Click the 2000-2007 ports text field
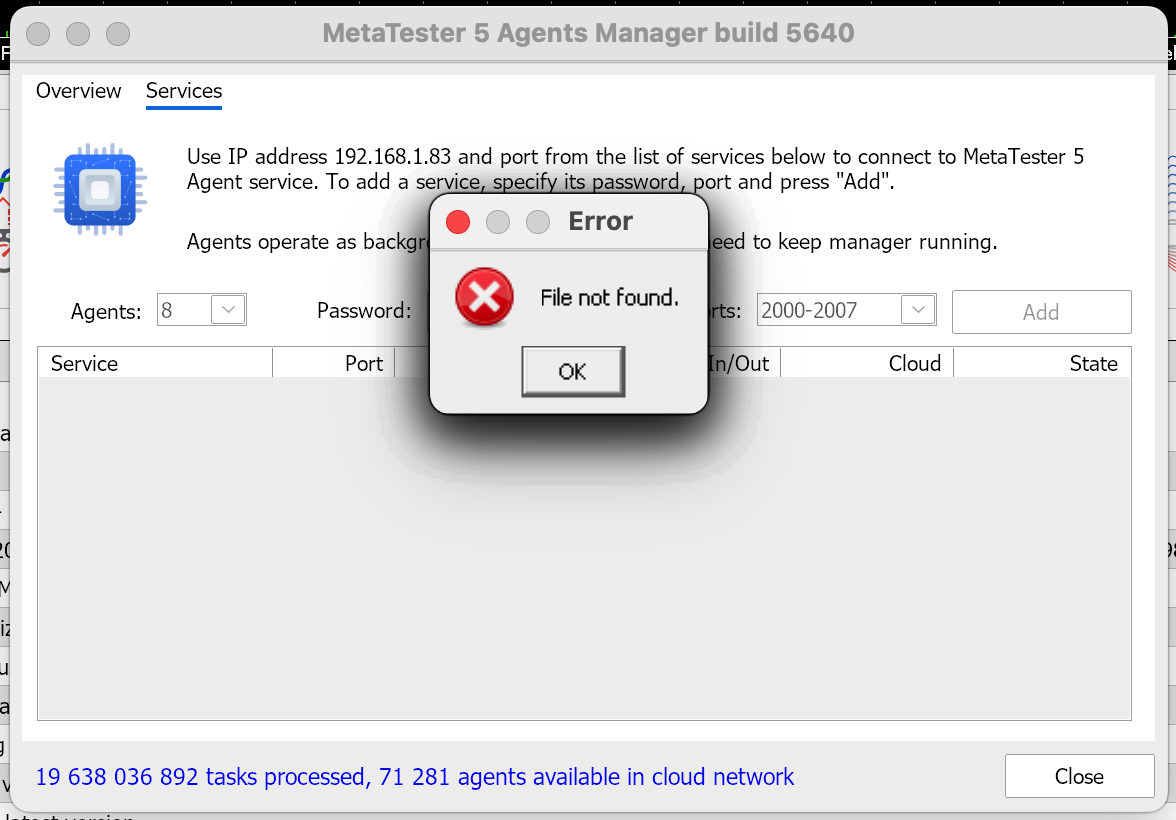 (x=828, y=310)
